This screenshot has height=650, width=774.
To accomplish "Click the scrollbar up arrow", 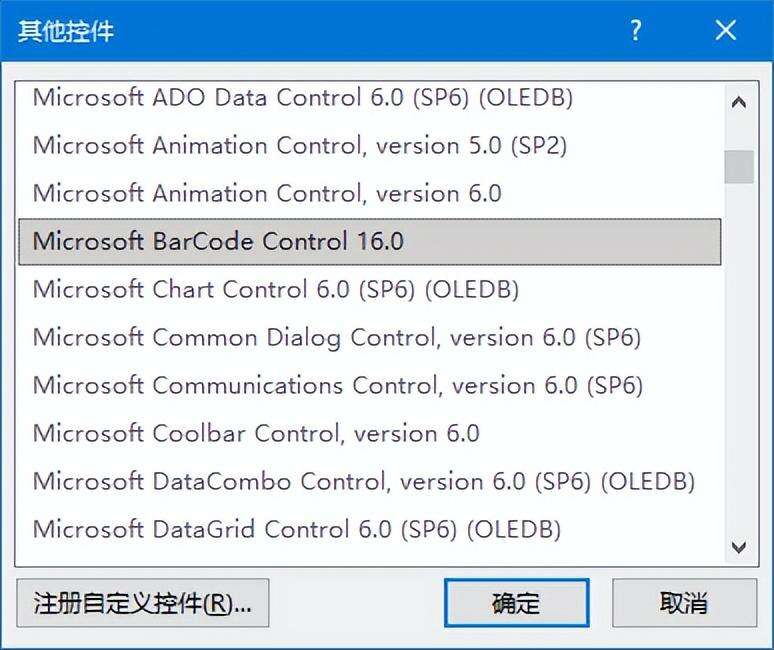I will 739,102.
